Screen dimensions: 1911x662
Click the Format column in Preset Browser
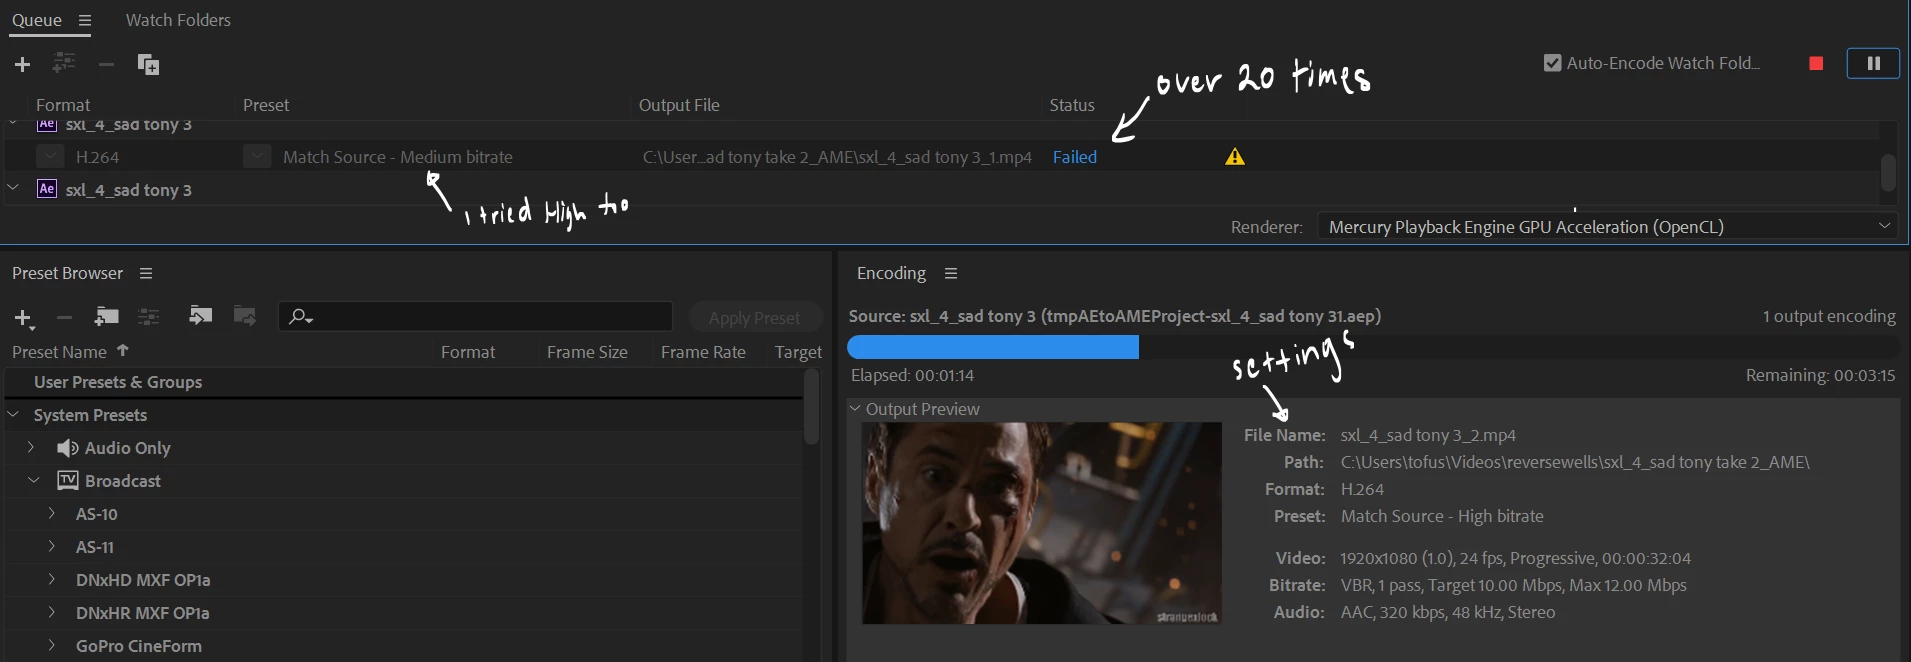[468, 352]
